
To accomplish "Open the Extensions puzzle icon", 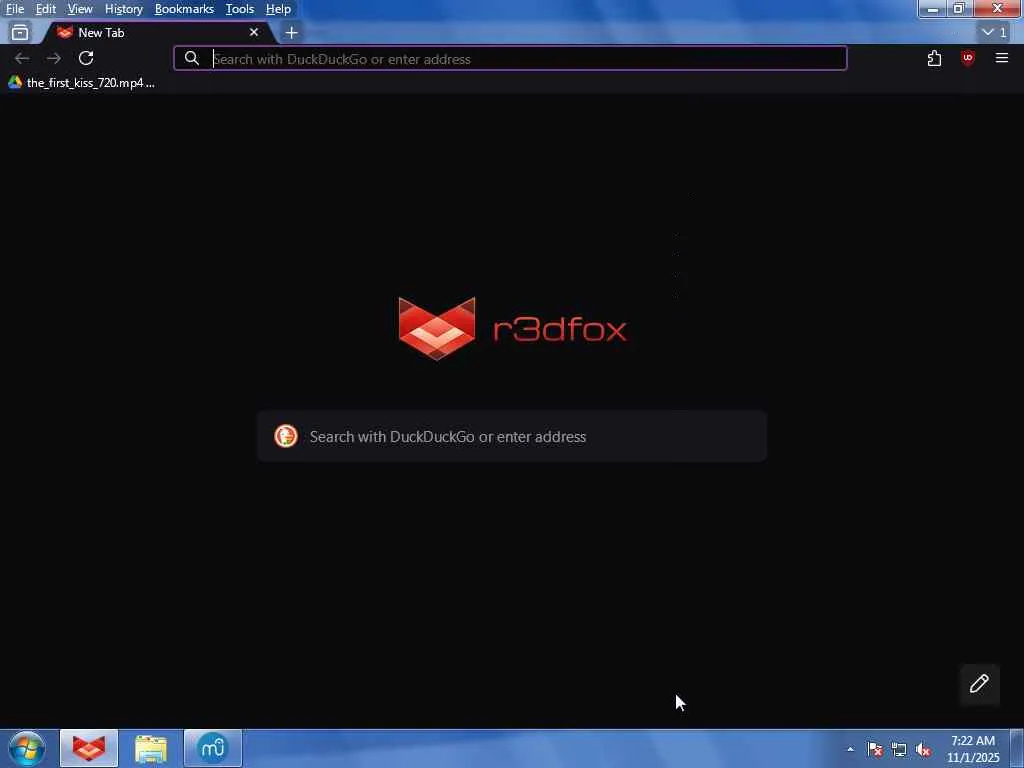I will click(x=935, y=58).
